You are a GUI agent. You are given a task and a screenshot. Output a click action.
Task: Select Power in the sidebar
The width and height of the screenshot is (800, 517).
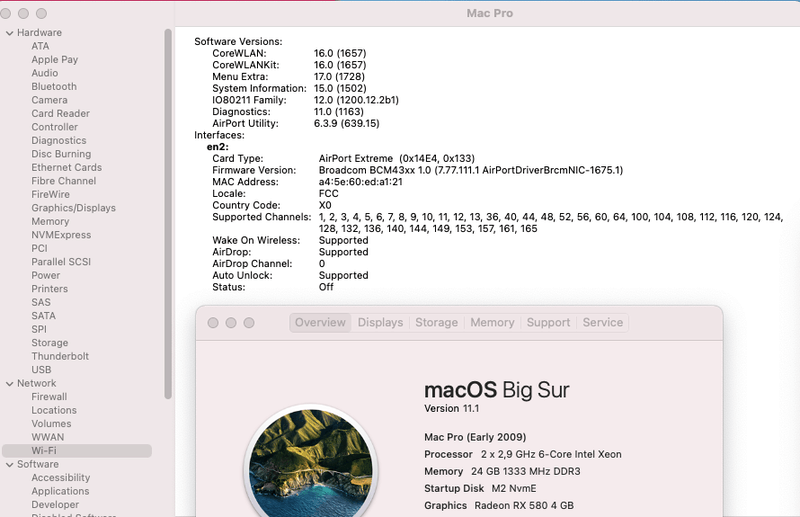point(45,276)
